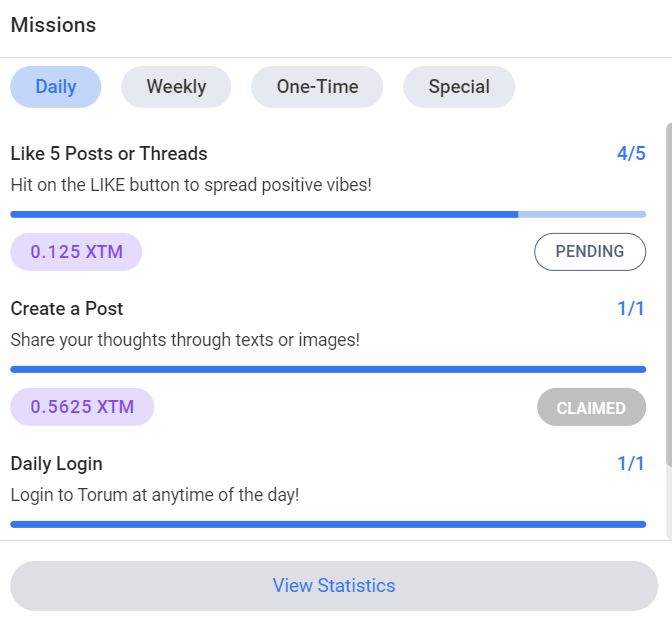Click the 0.125 XTM reward badge
The image size is (672, 621).
76,252
